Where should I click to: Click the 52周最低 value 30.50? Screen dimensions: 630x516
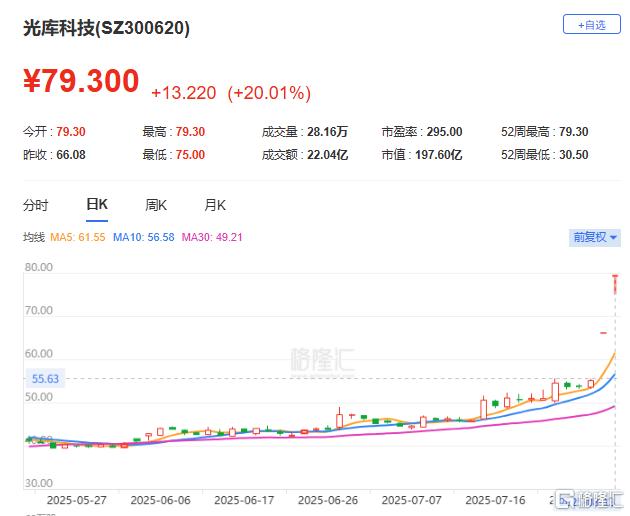point(573,155)
